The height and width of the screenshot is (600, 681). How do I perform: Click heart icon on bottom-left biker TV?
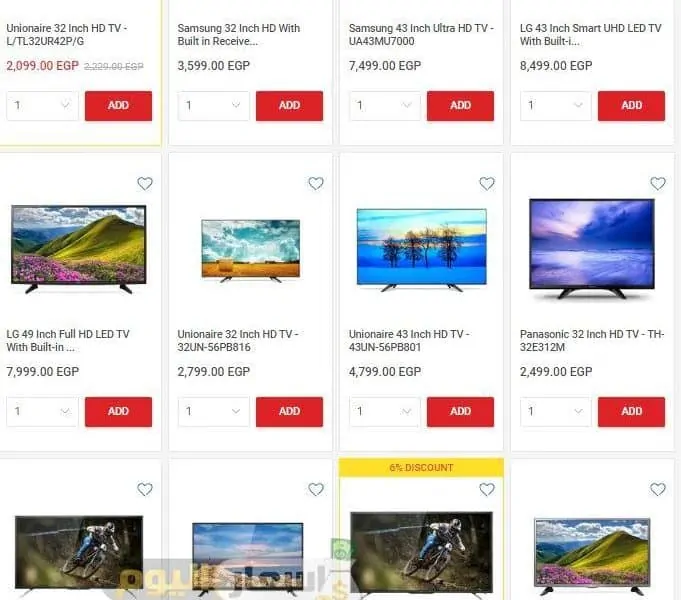[x=145, y=490]
